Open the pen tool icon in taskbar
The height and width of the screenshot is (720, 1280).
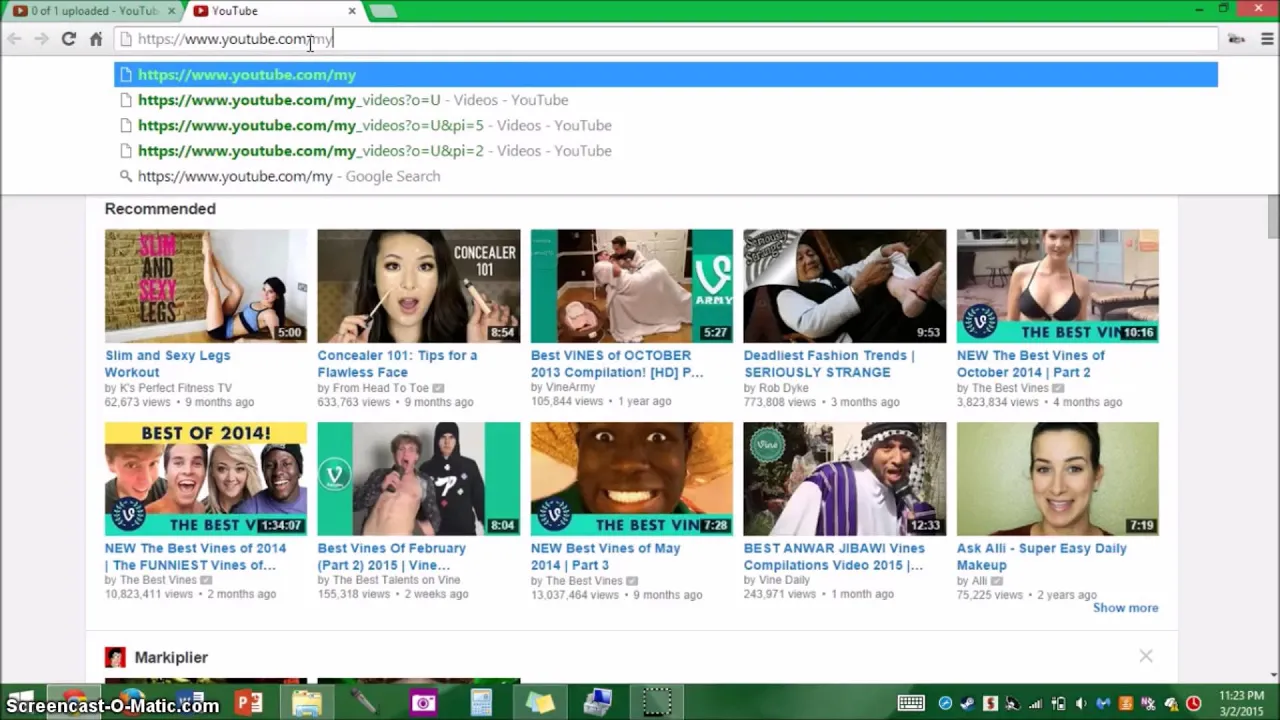click(365, 703)
